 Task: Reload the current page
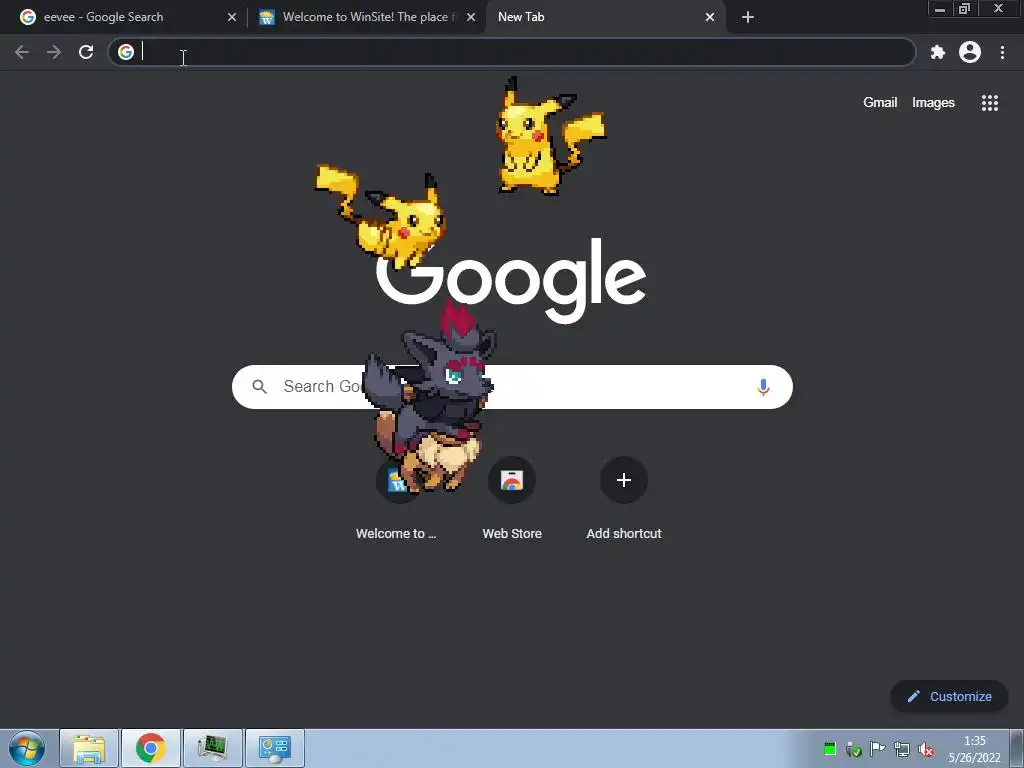pyautogui.click(x=86, y=52)
